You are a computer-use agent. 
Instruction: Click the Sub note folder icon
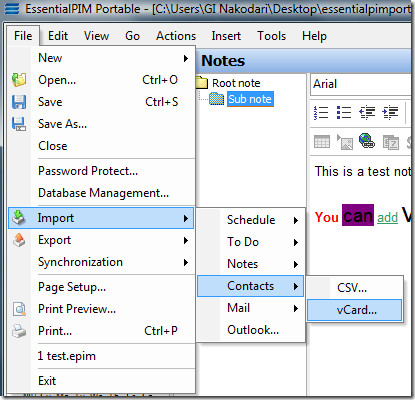[217, 99]
